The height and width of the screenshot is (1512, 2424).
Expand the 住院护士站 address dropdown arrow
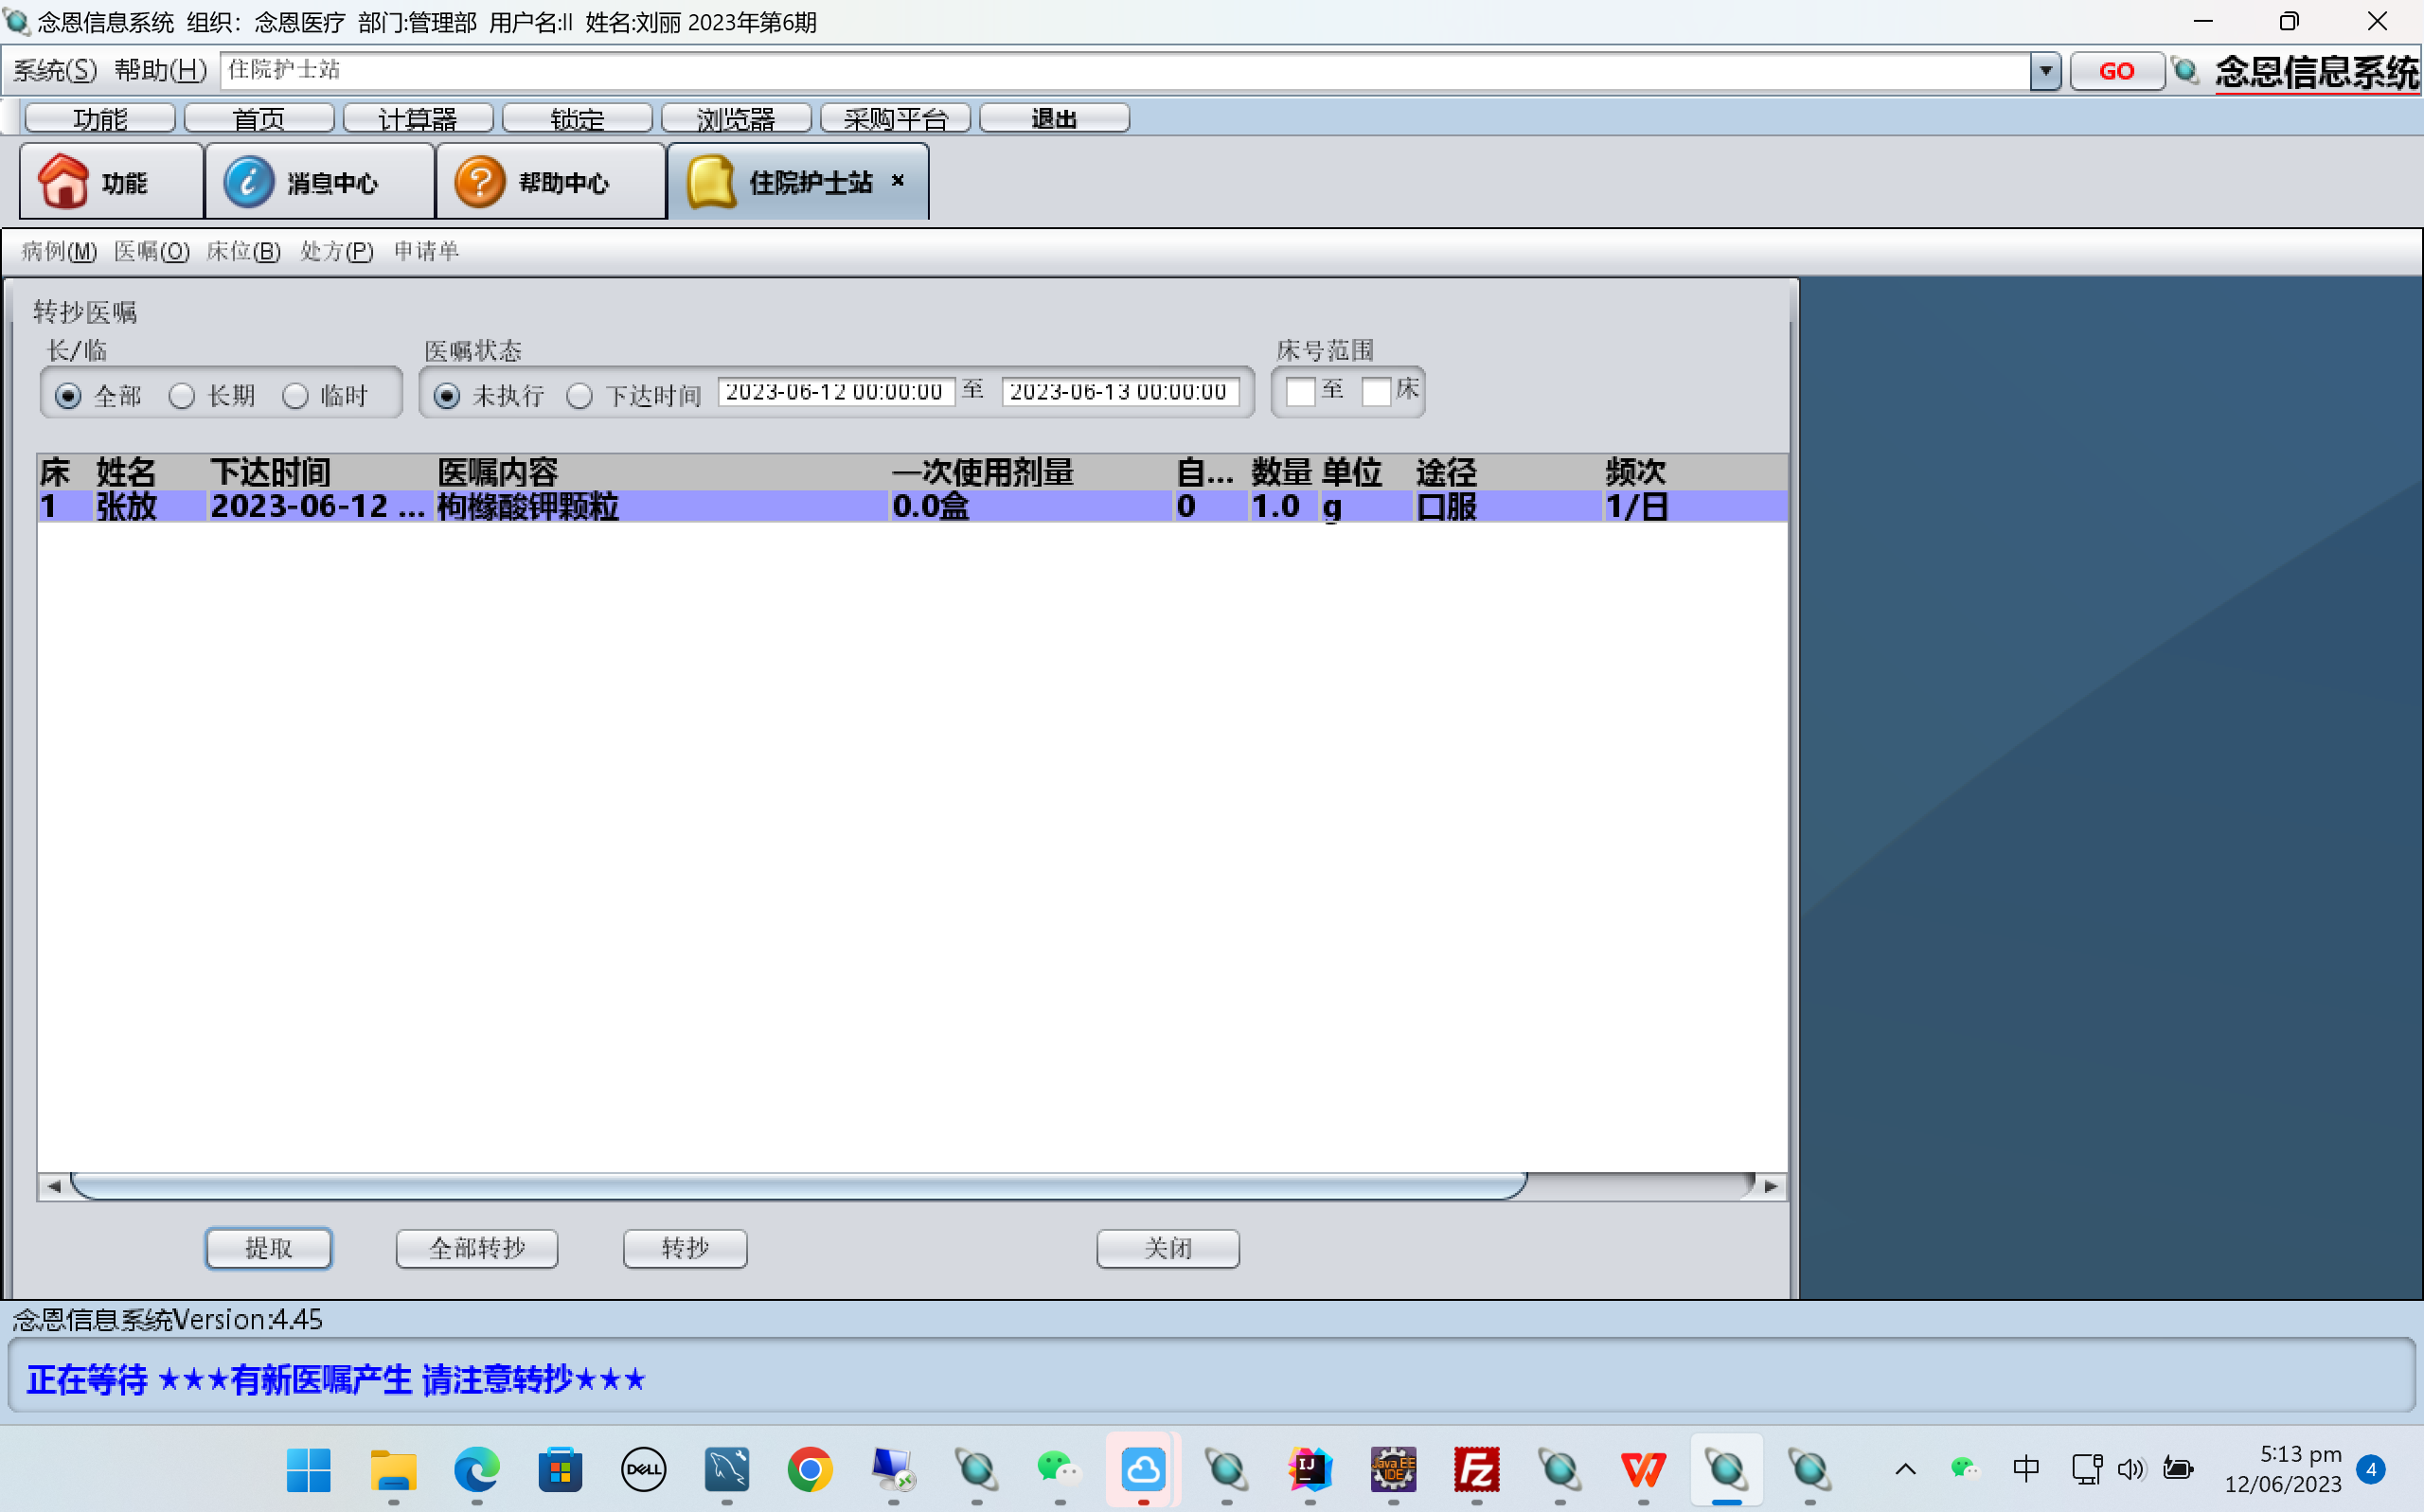[2045, 71]
